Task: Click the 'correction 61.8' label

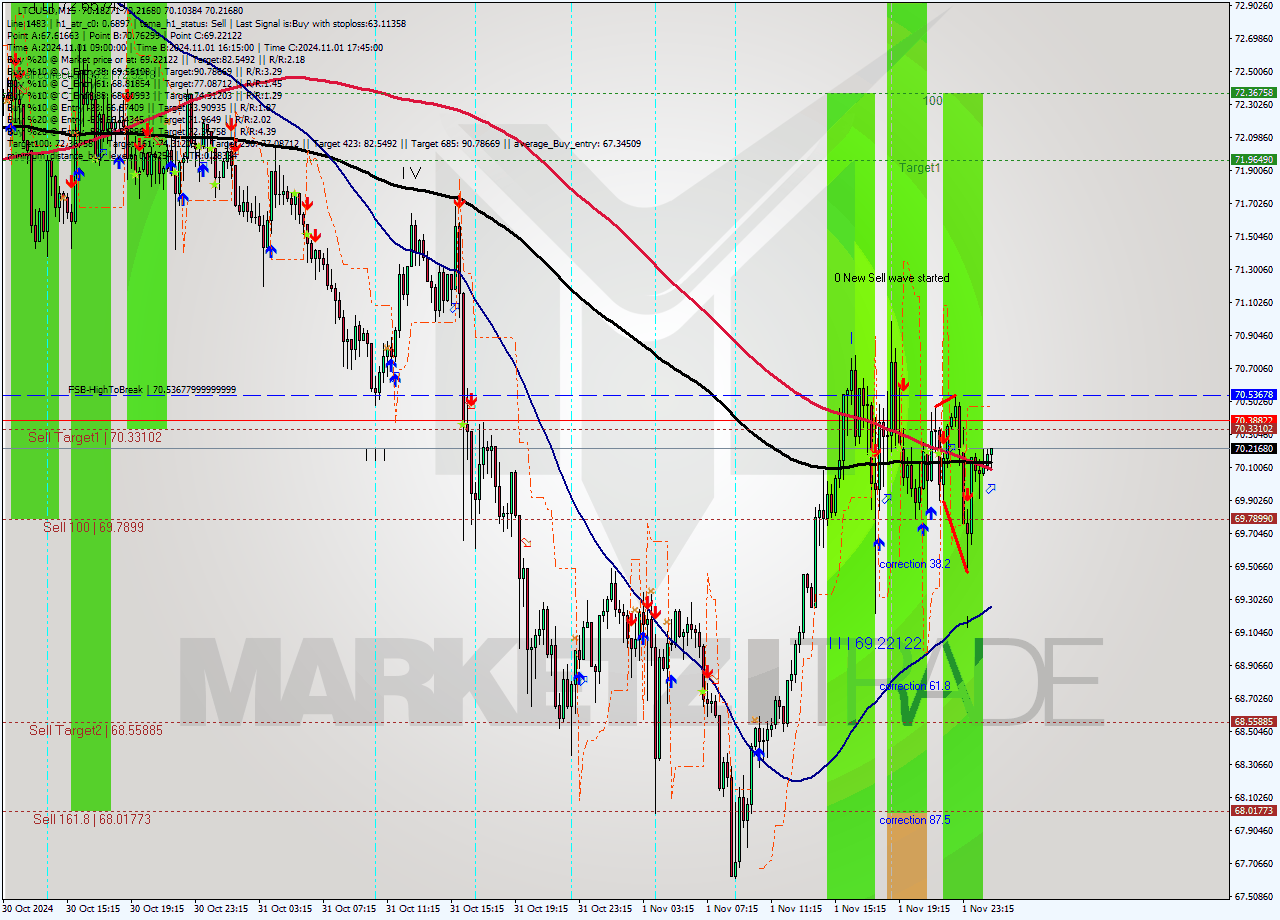Action: point(915,686)
